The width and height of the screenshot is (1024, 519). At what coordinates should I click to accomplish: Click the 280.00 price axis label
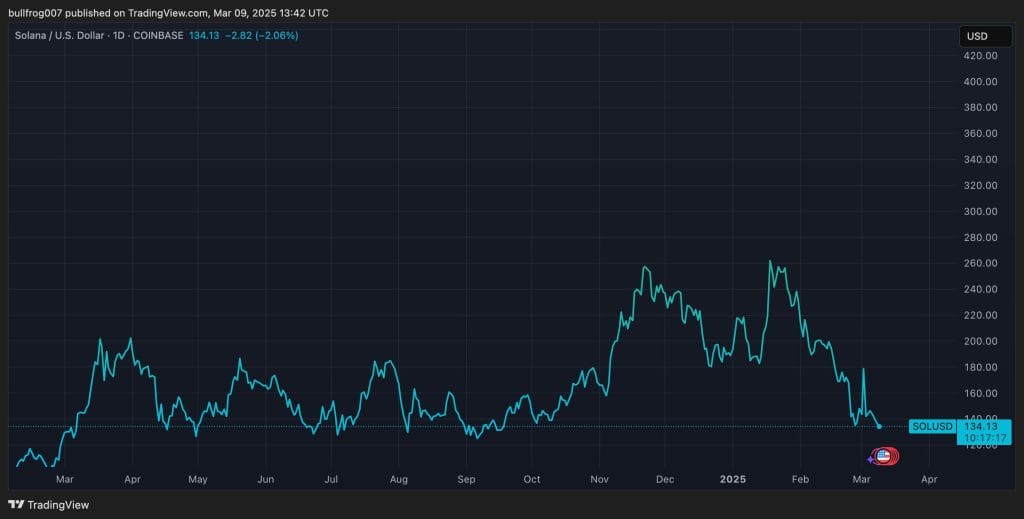[980, 237]
